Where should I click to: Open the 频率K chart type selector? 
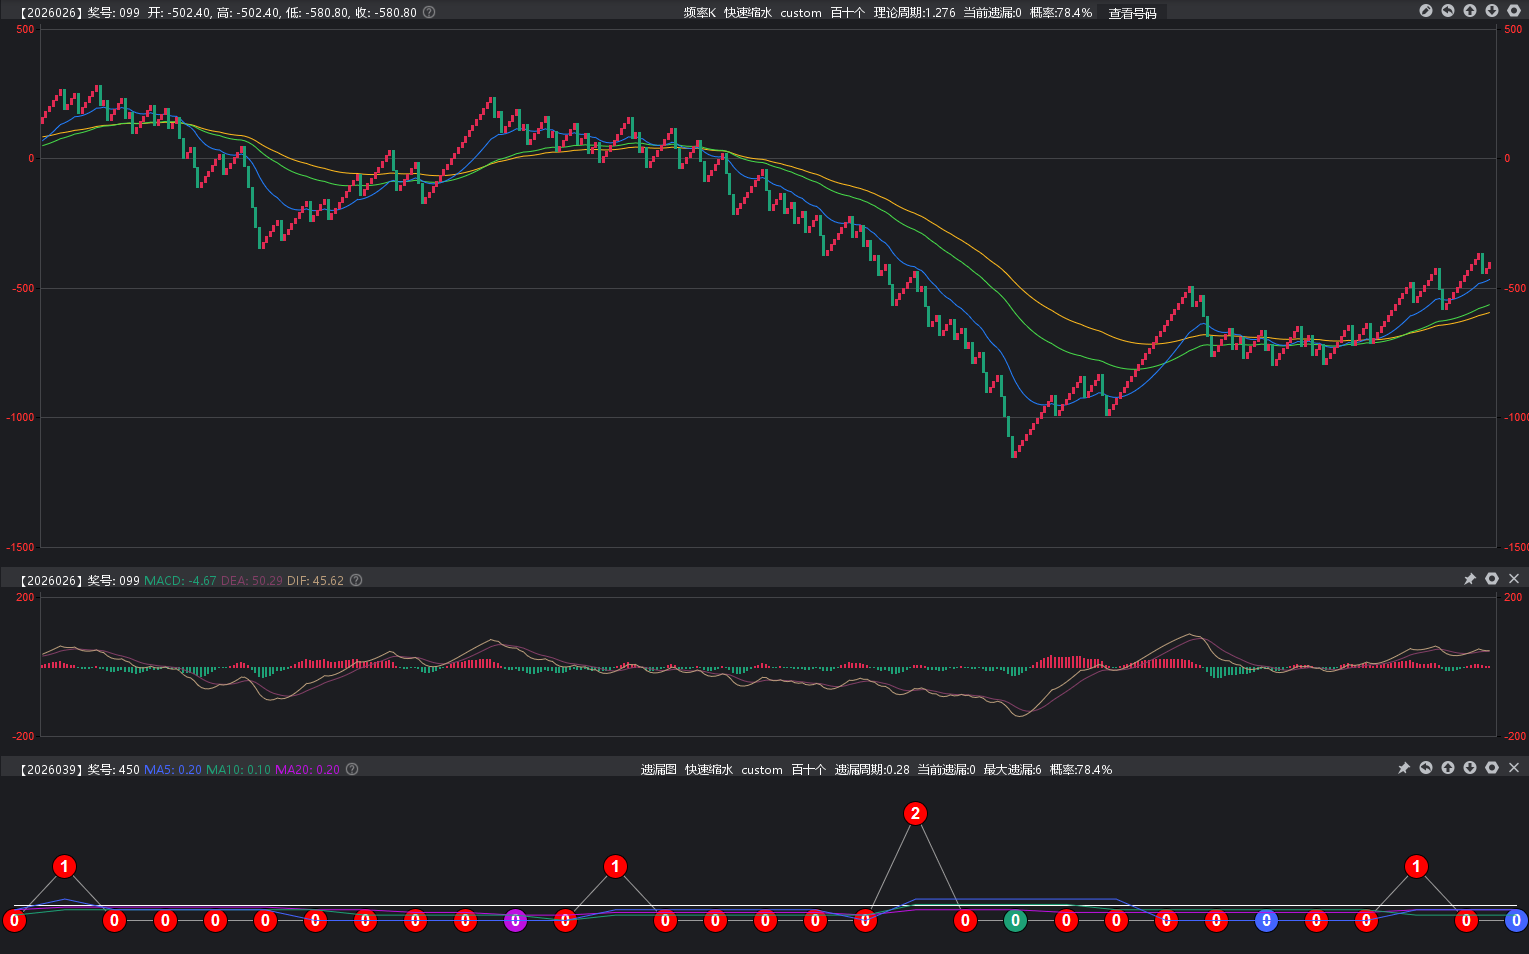tap(699, 13)
